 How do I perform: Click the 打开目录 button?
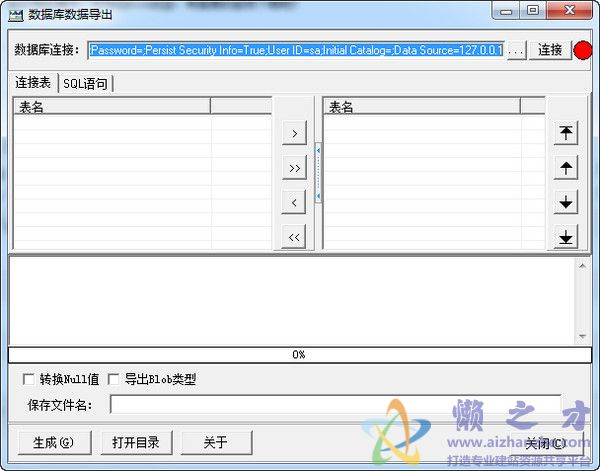click(x=136, y=443)
